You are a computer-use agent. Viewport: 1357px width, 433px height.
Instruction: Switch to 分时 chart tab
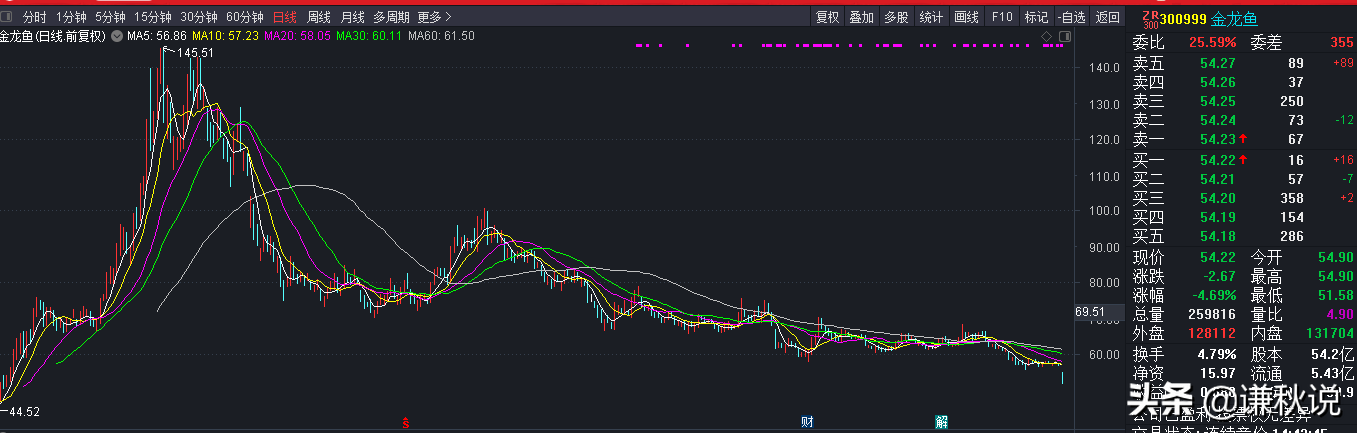(34, 17)
